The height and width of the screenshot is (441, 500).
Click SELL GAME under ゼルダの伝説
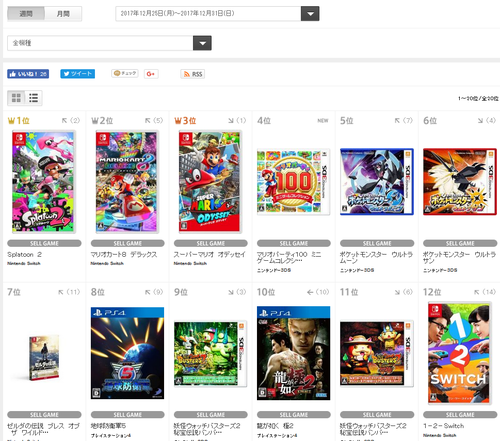44,415
